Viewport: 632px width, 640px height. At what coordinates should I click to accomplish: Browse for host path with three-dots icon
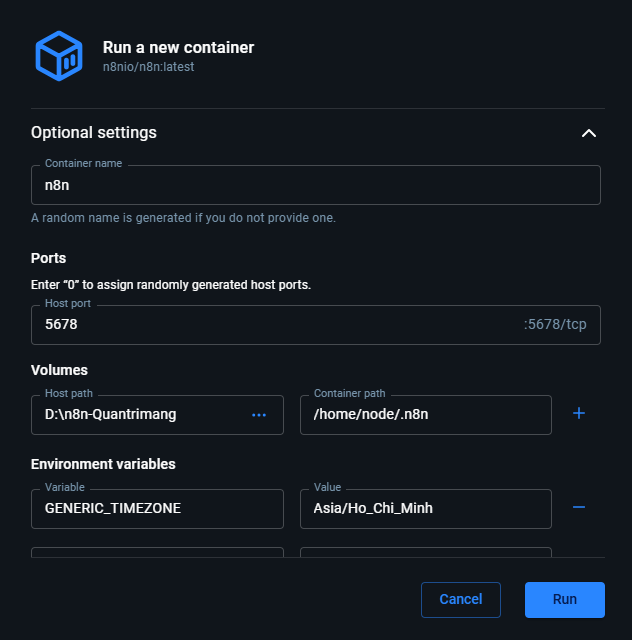tap(259, 415)
